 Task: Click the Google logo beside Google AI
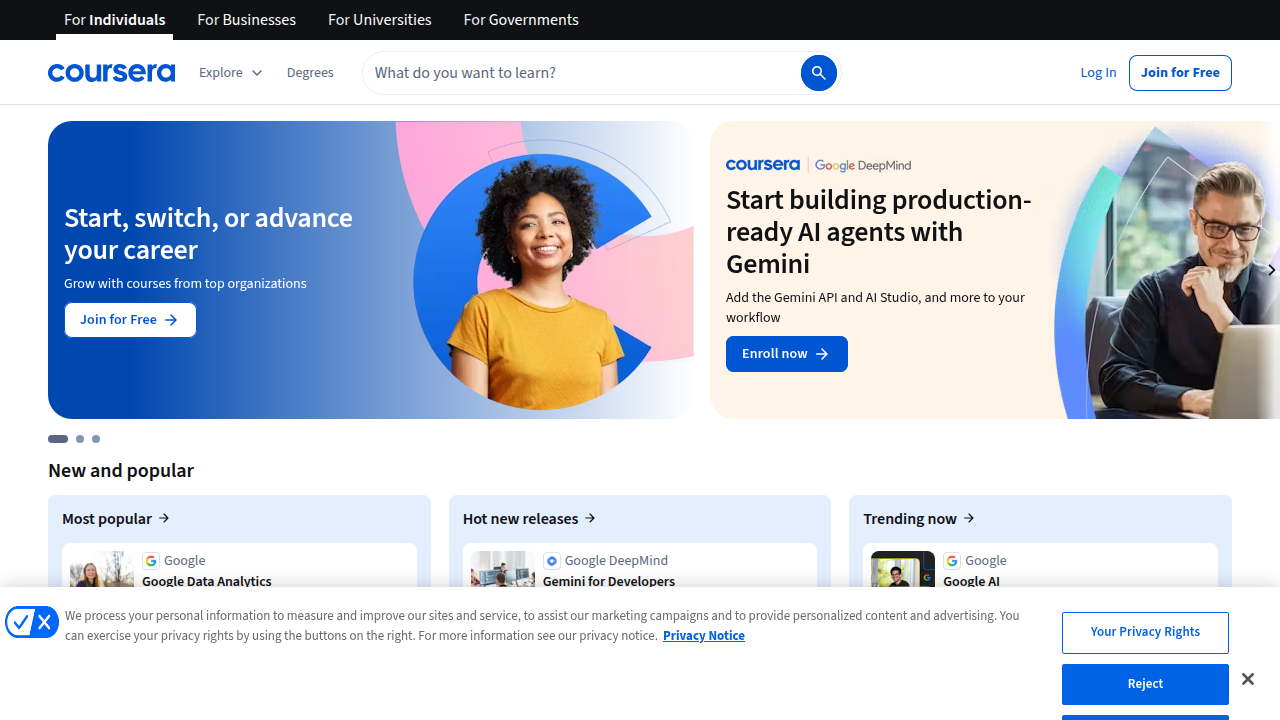coord(952,561)
